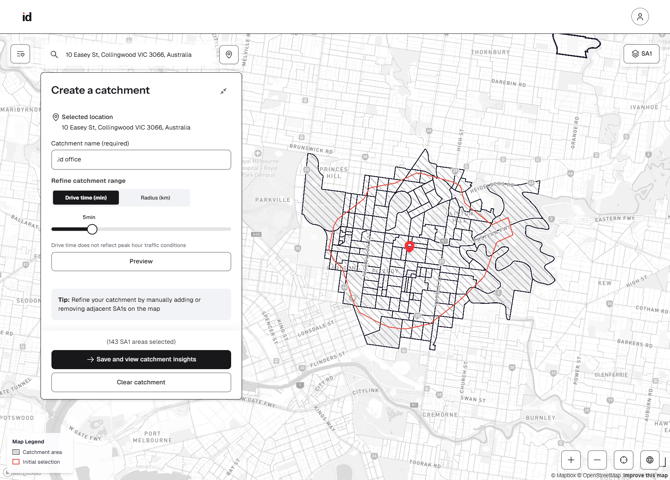
Task: Click the drive time slider handle
Action: point(92,230)
